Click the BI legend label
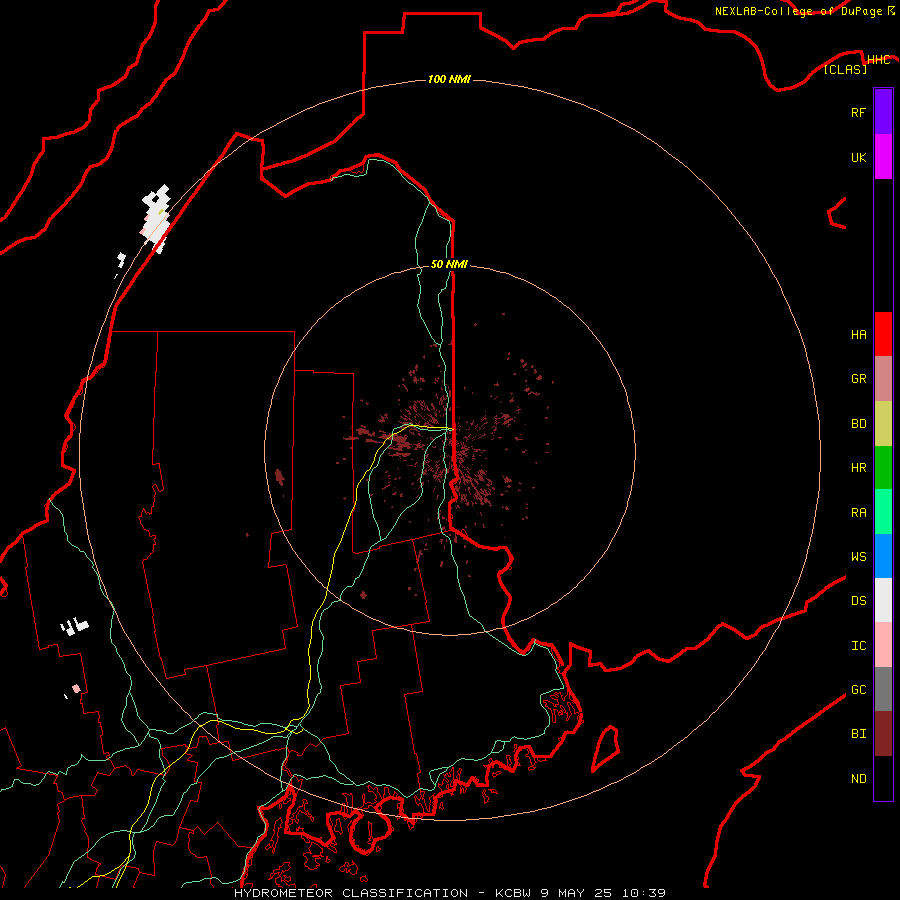900x900 pixels. tap(858, 734)
